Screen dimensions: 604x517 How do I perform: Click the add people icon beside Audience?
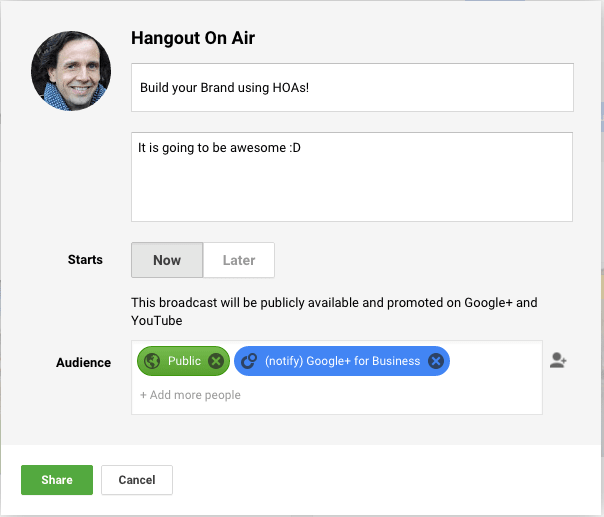558,361
